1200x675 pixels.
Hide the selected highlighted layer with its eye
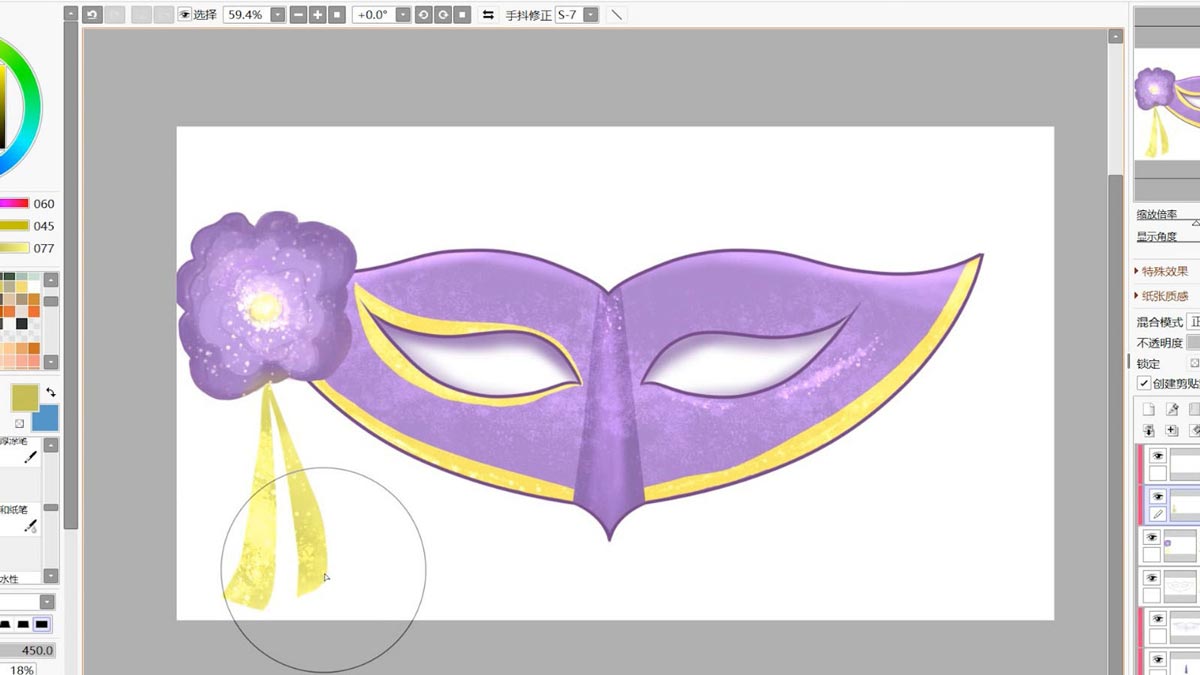pos(1158,496)
